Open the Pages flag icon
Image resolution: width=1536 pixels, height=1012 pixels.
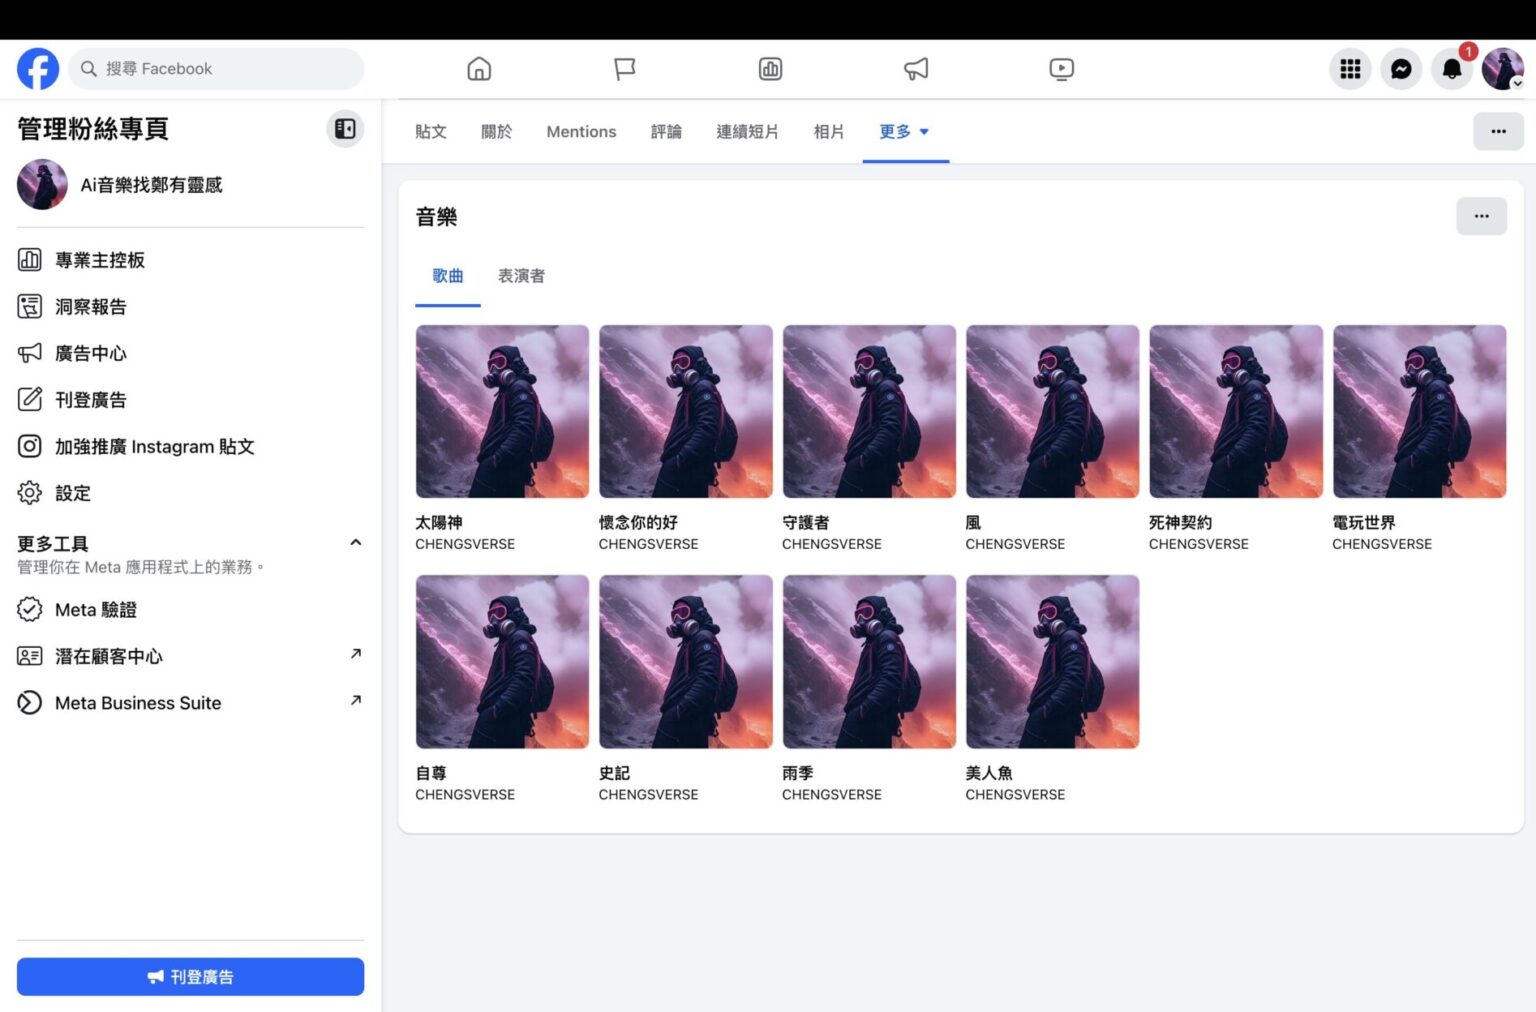tap(625, 69)
